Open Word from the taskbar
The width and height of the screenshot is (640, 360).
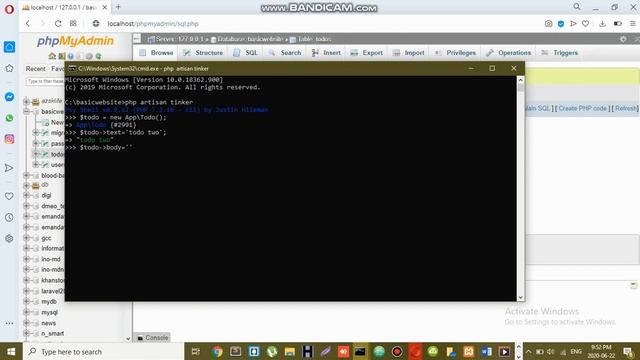point(486,352)
